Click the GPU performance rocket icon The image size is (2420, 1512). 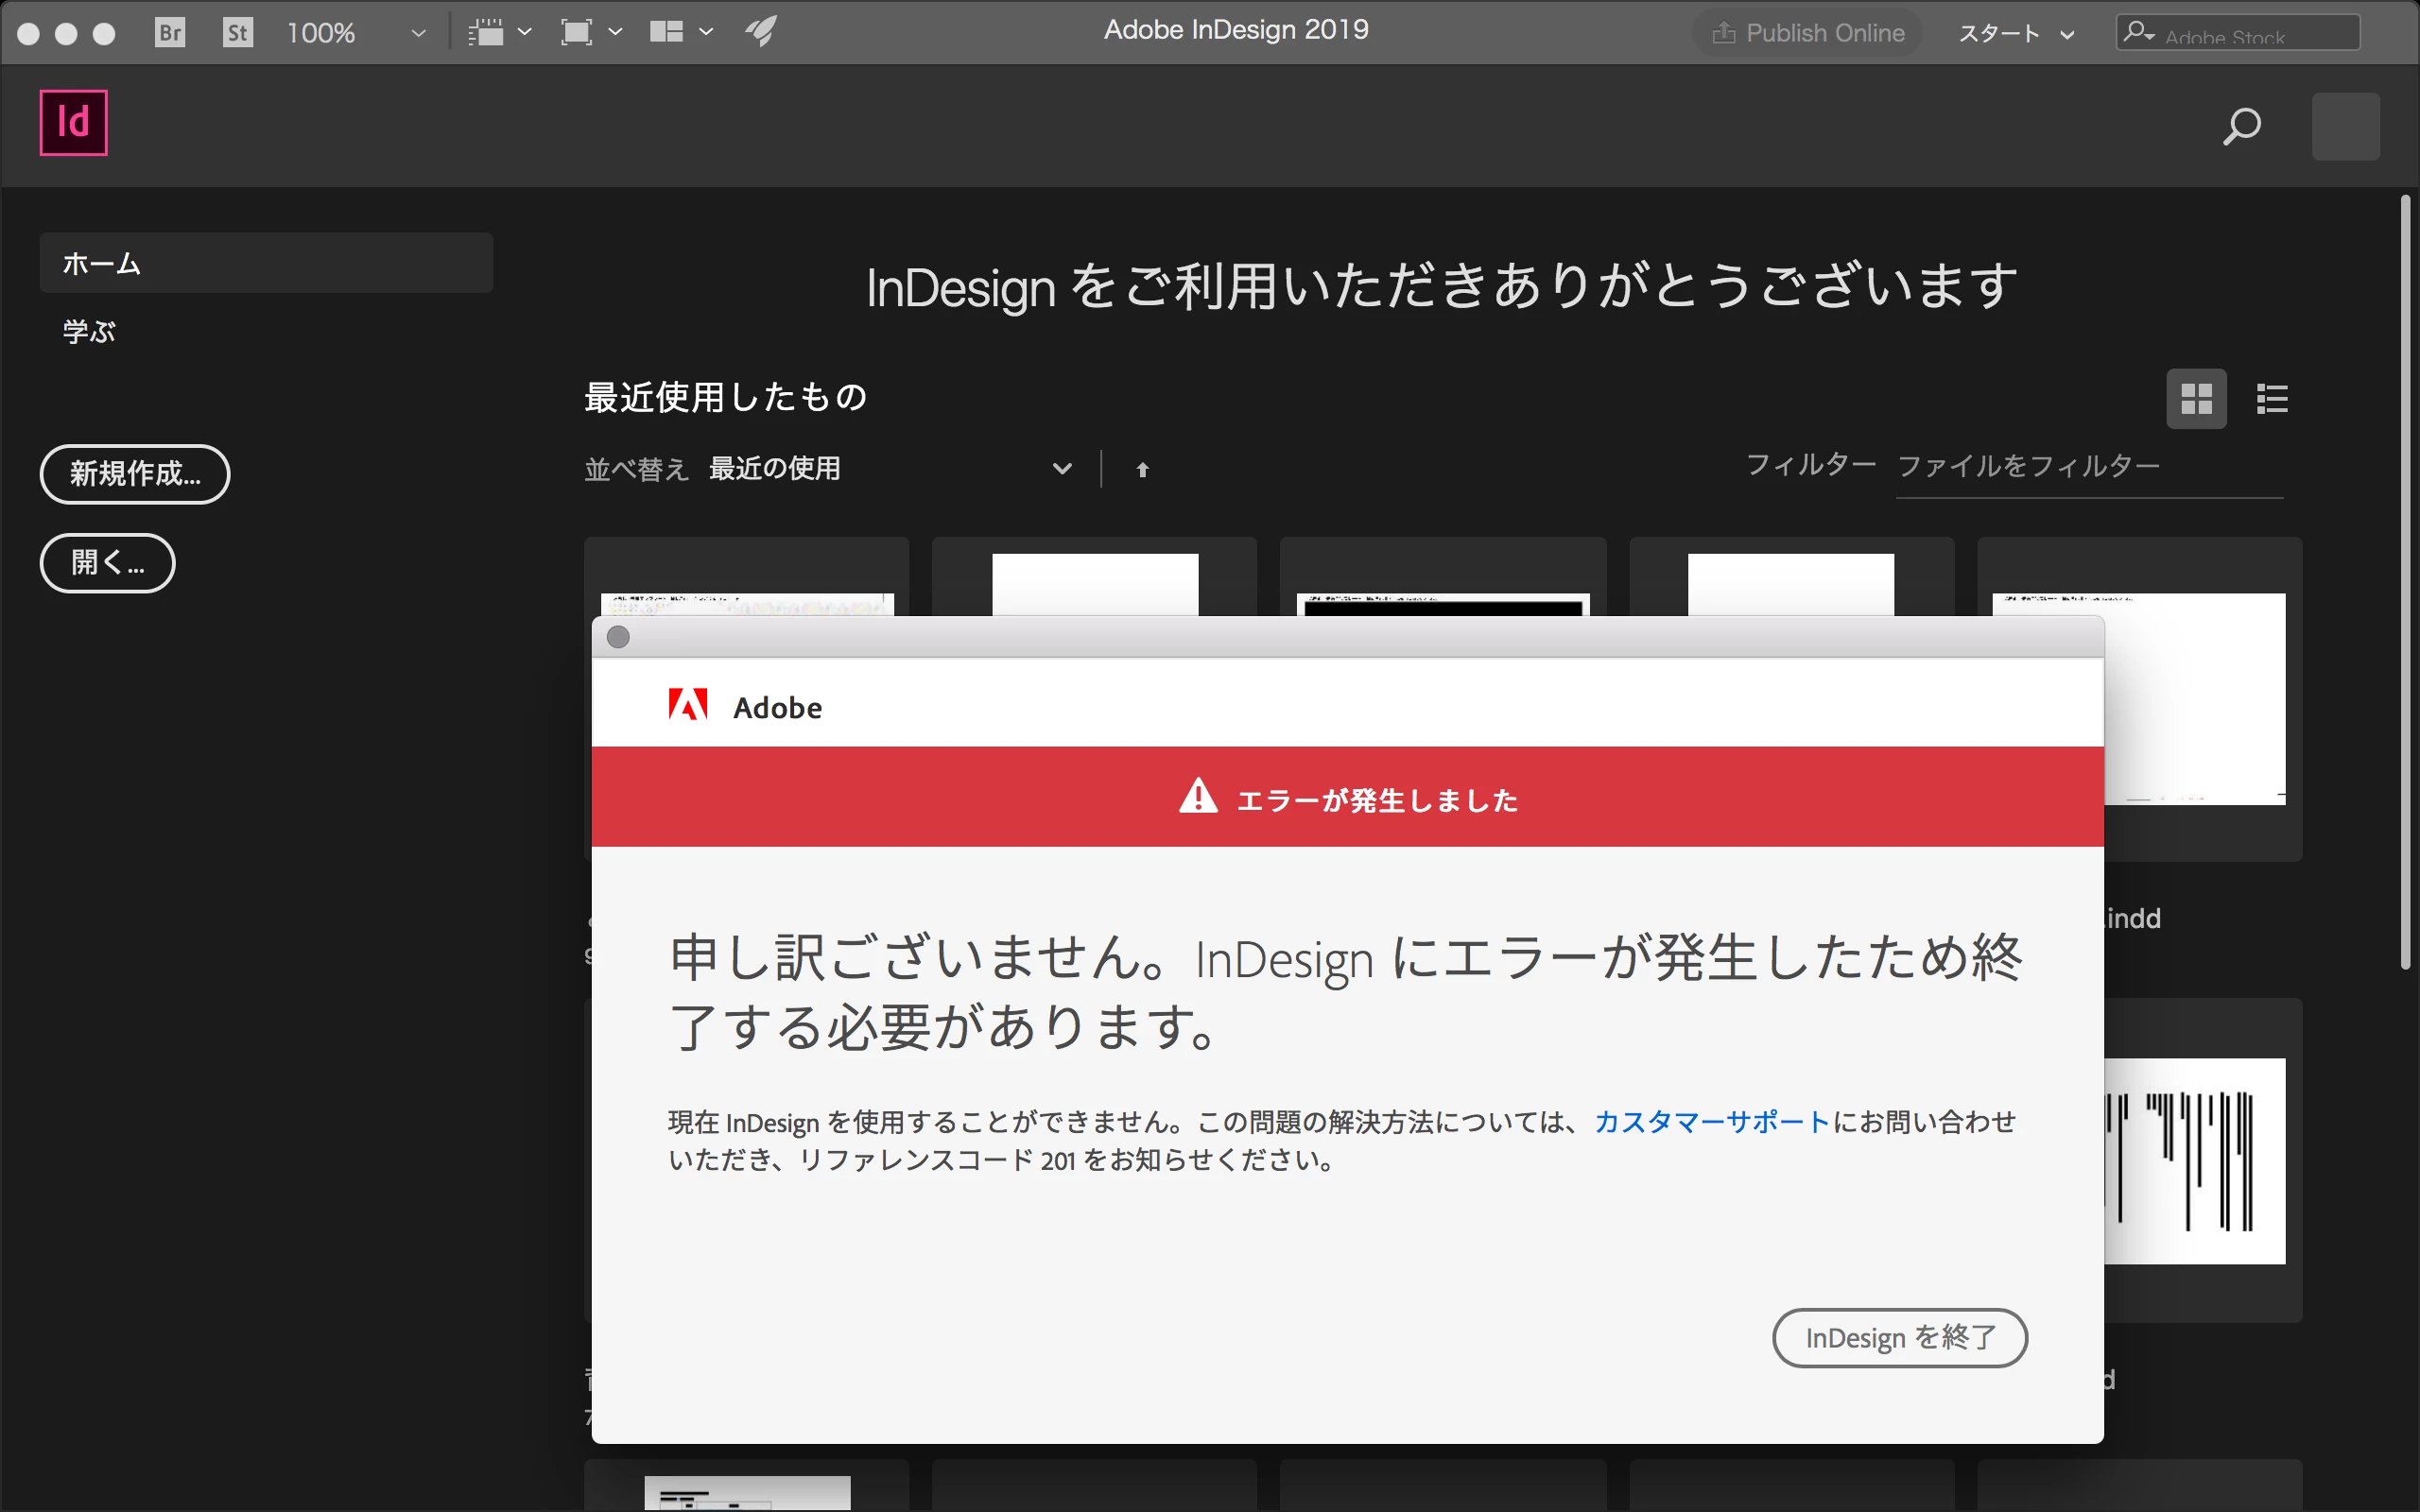point(761,33)
